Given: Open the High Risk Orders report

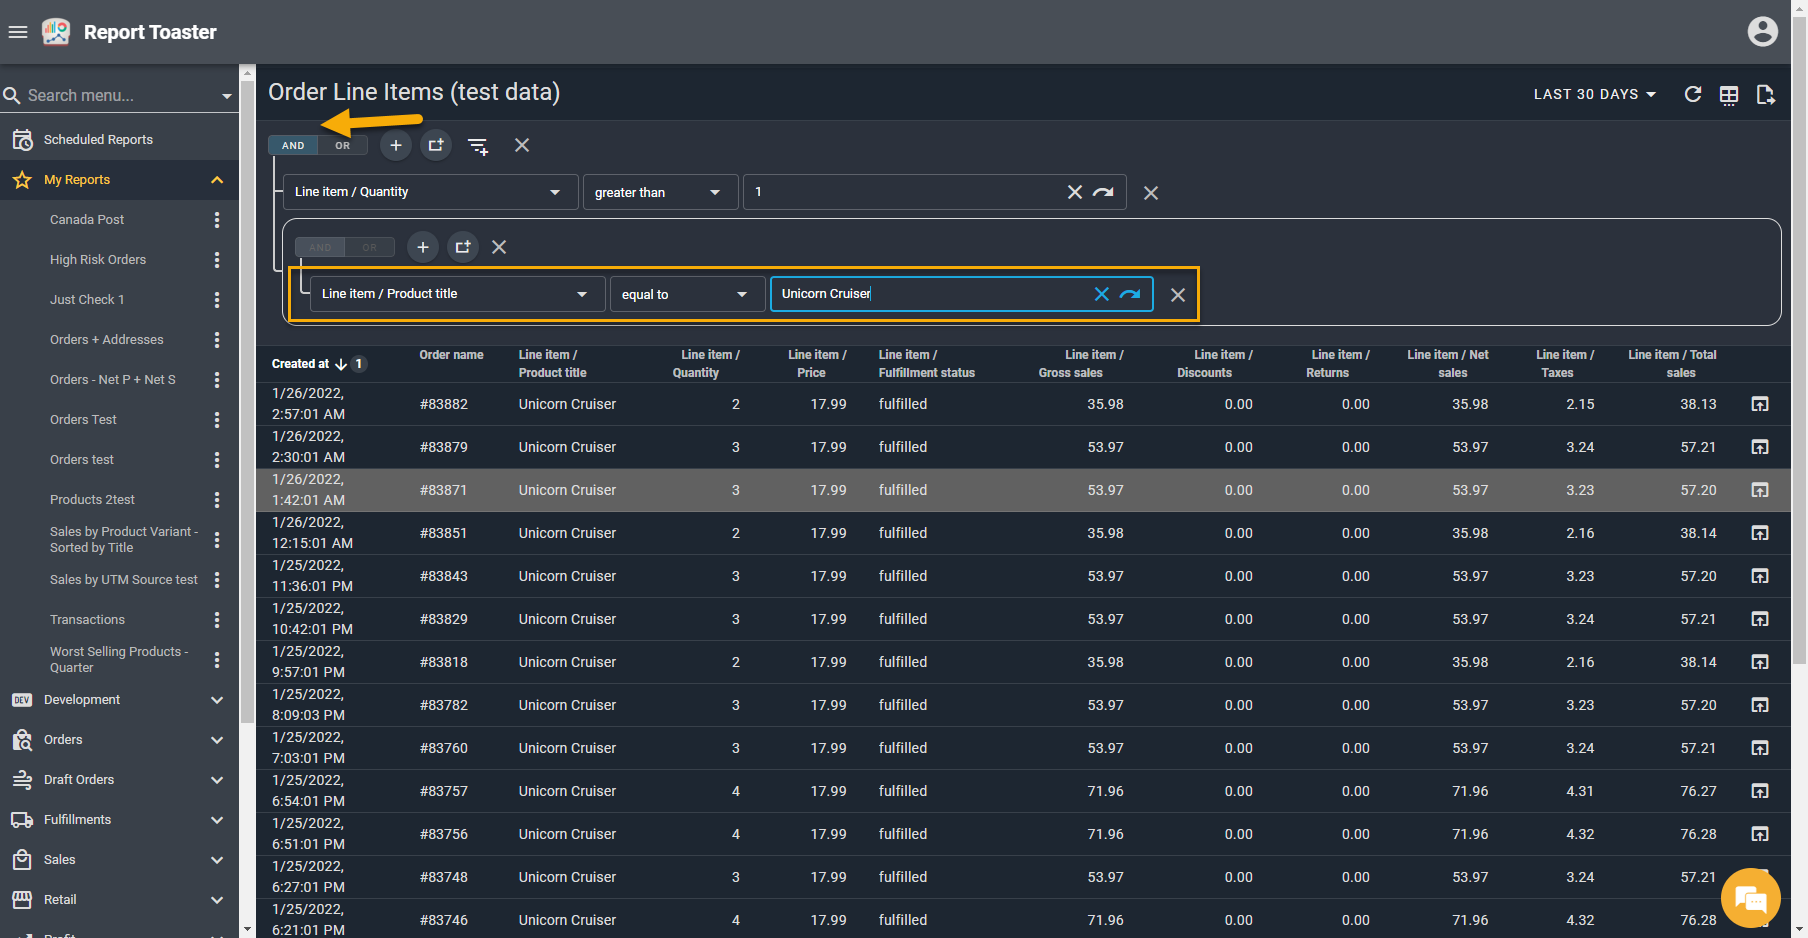Looking at the screenshot, I should pos(98,260).
